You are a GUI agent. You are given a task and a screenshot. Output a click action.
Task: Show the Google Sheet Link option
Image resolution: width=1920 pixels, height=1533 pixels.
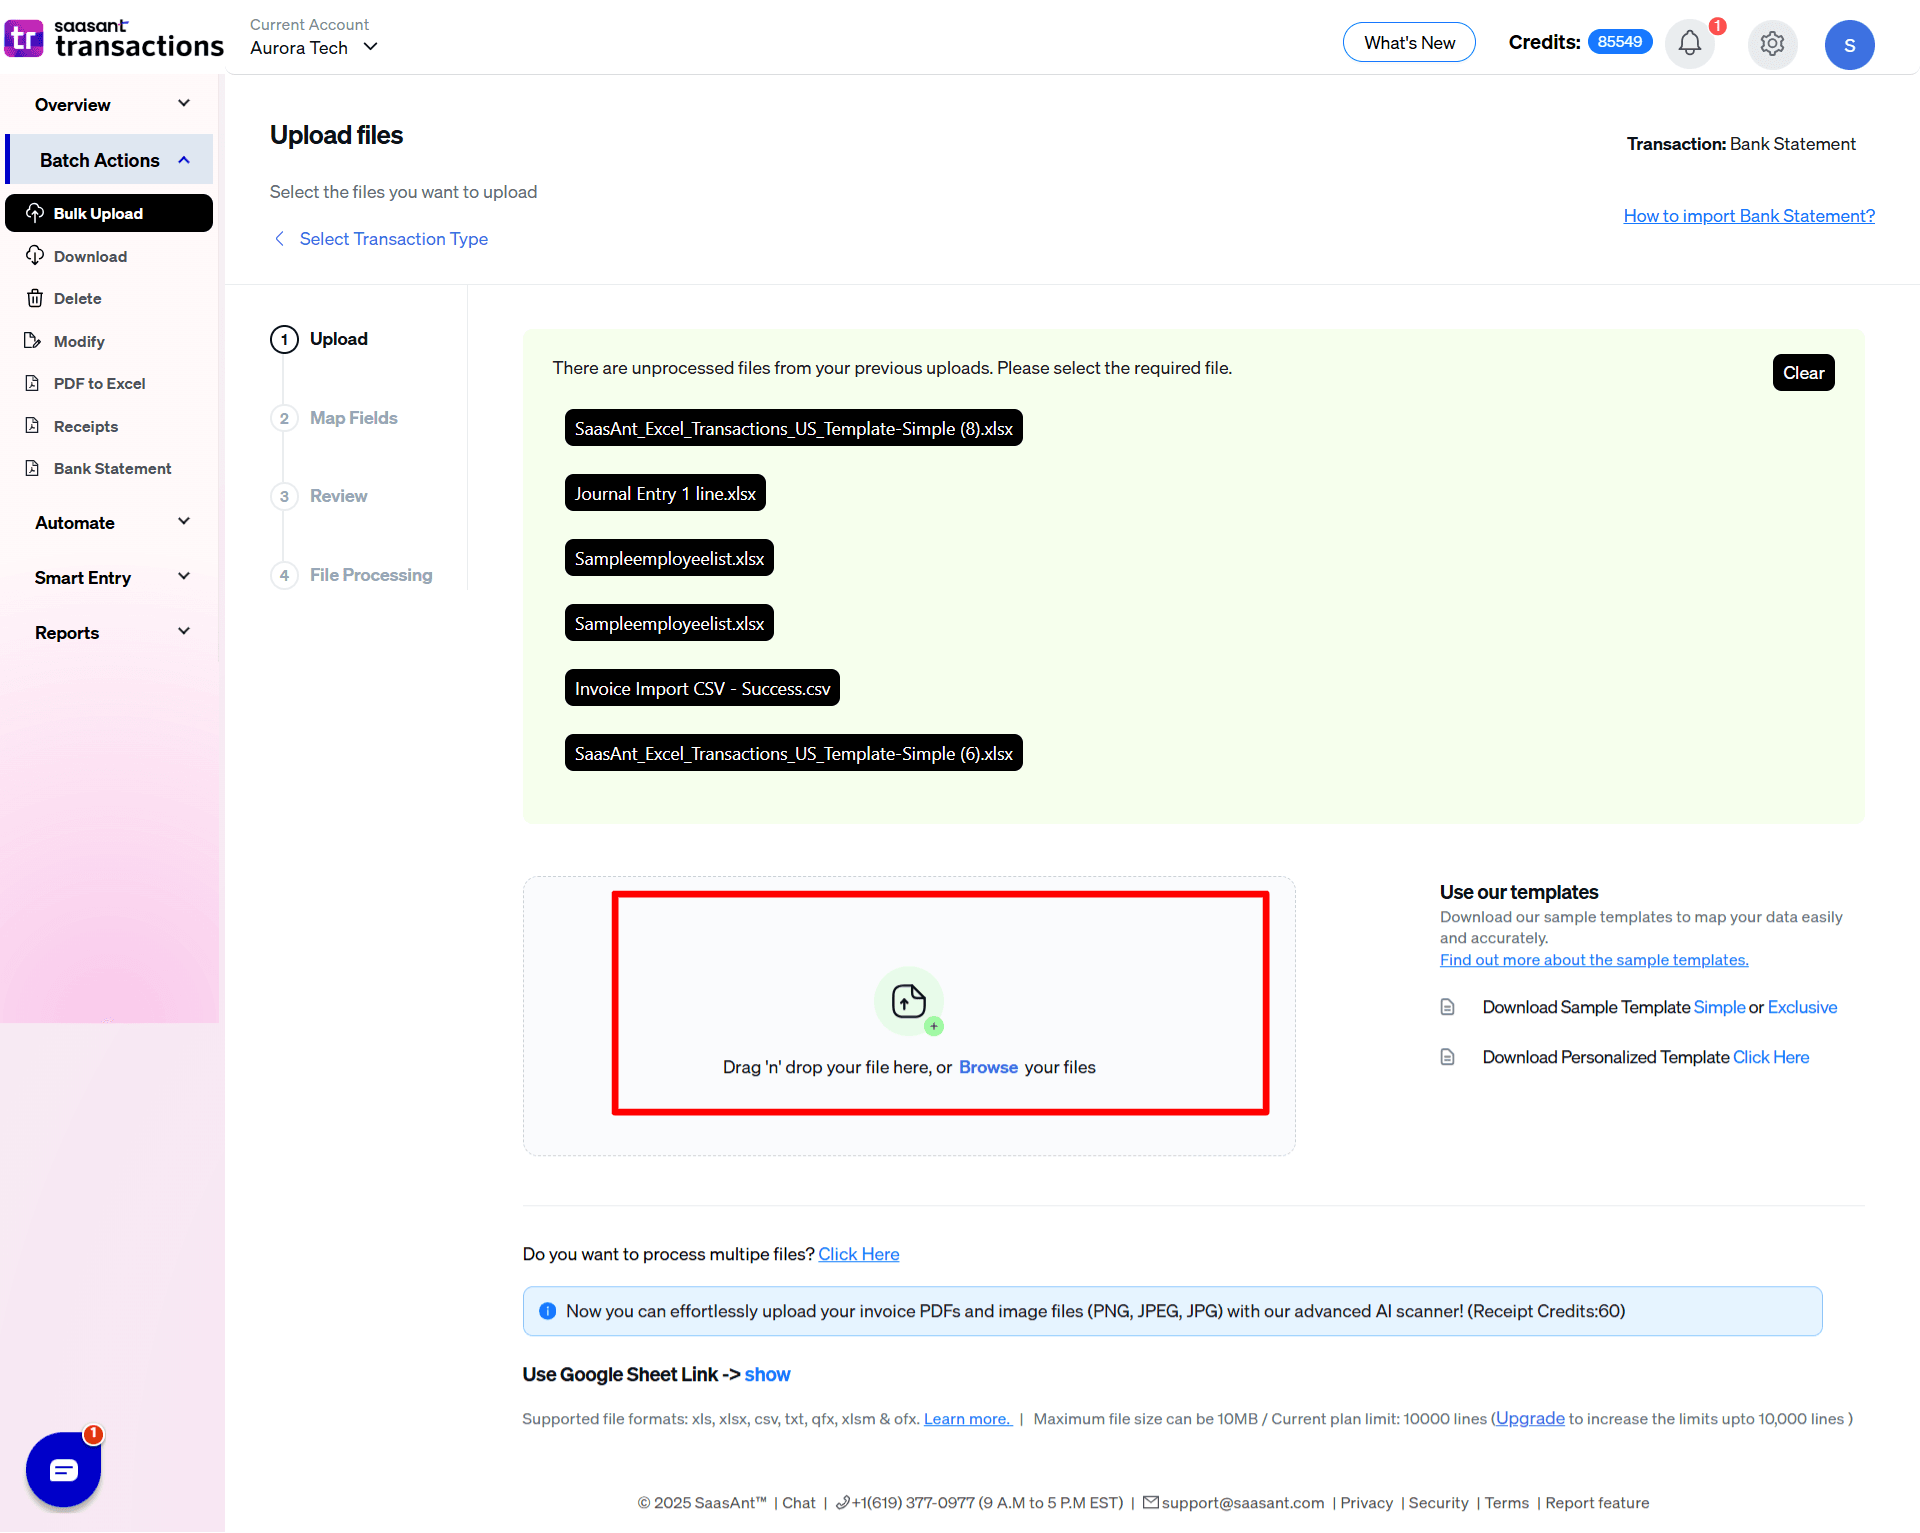767,1374
